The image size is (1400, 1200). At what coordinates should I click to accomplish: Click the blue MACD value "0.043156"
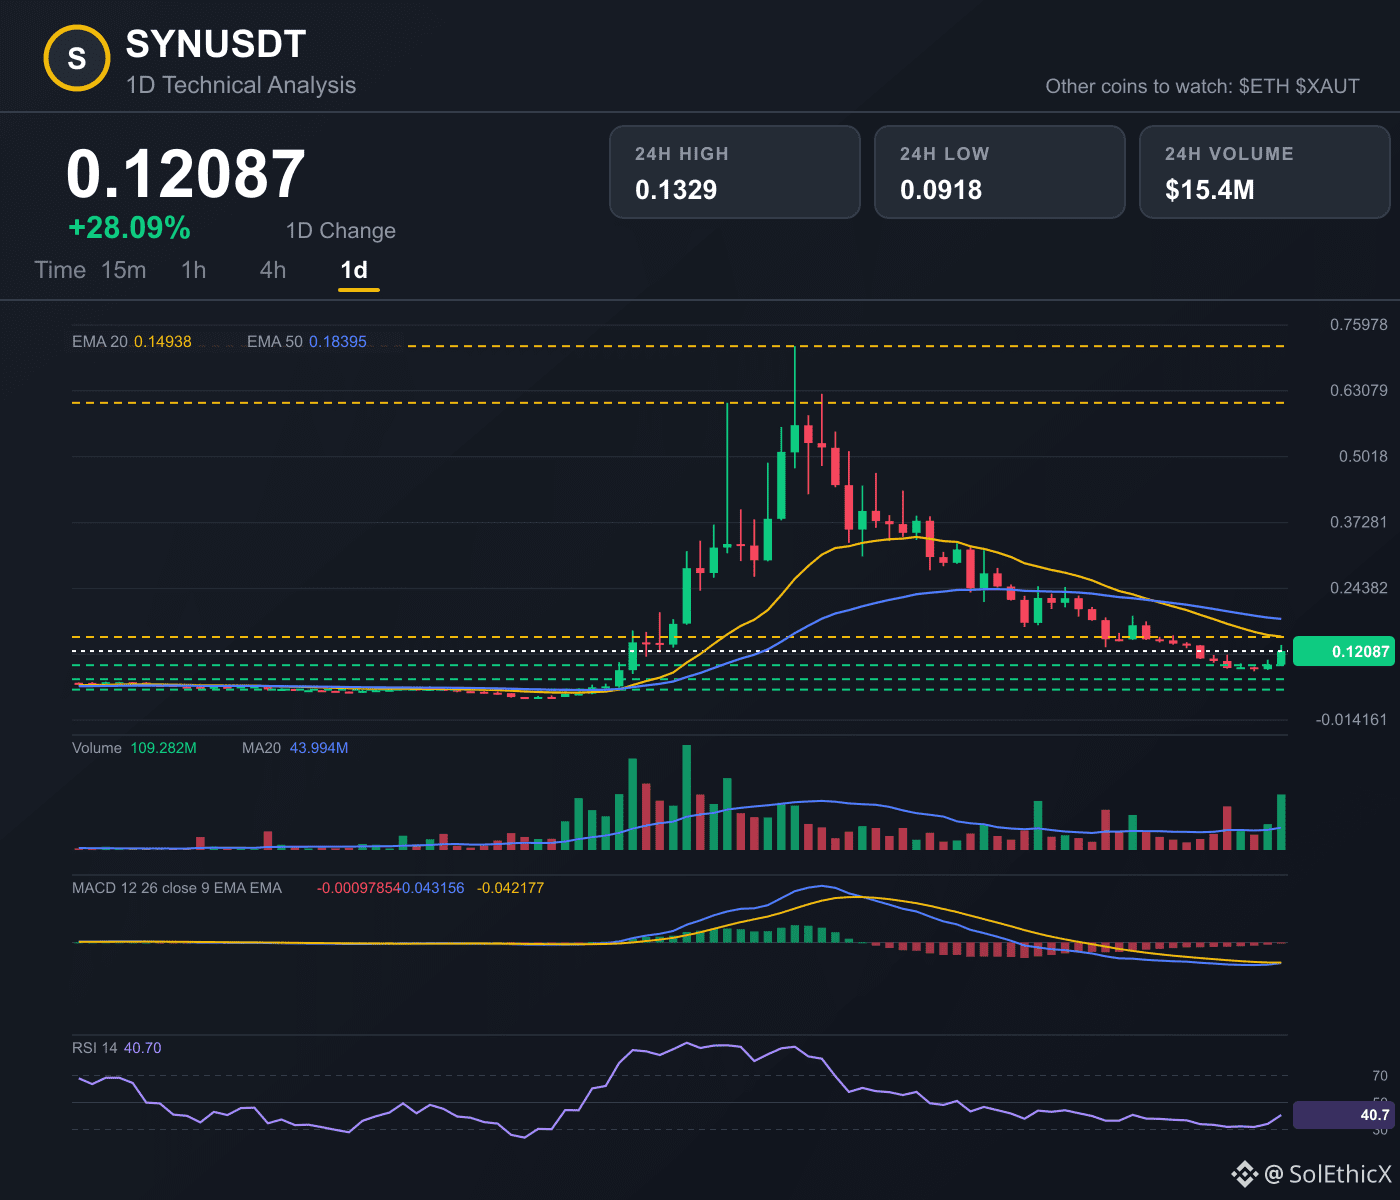pyautogui.click(x=433, y=888)
